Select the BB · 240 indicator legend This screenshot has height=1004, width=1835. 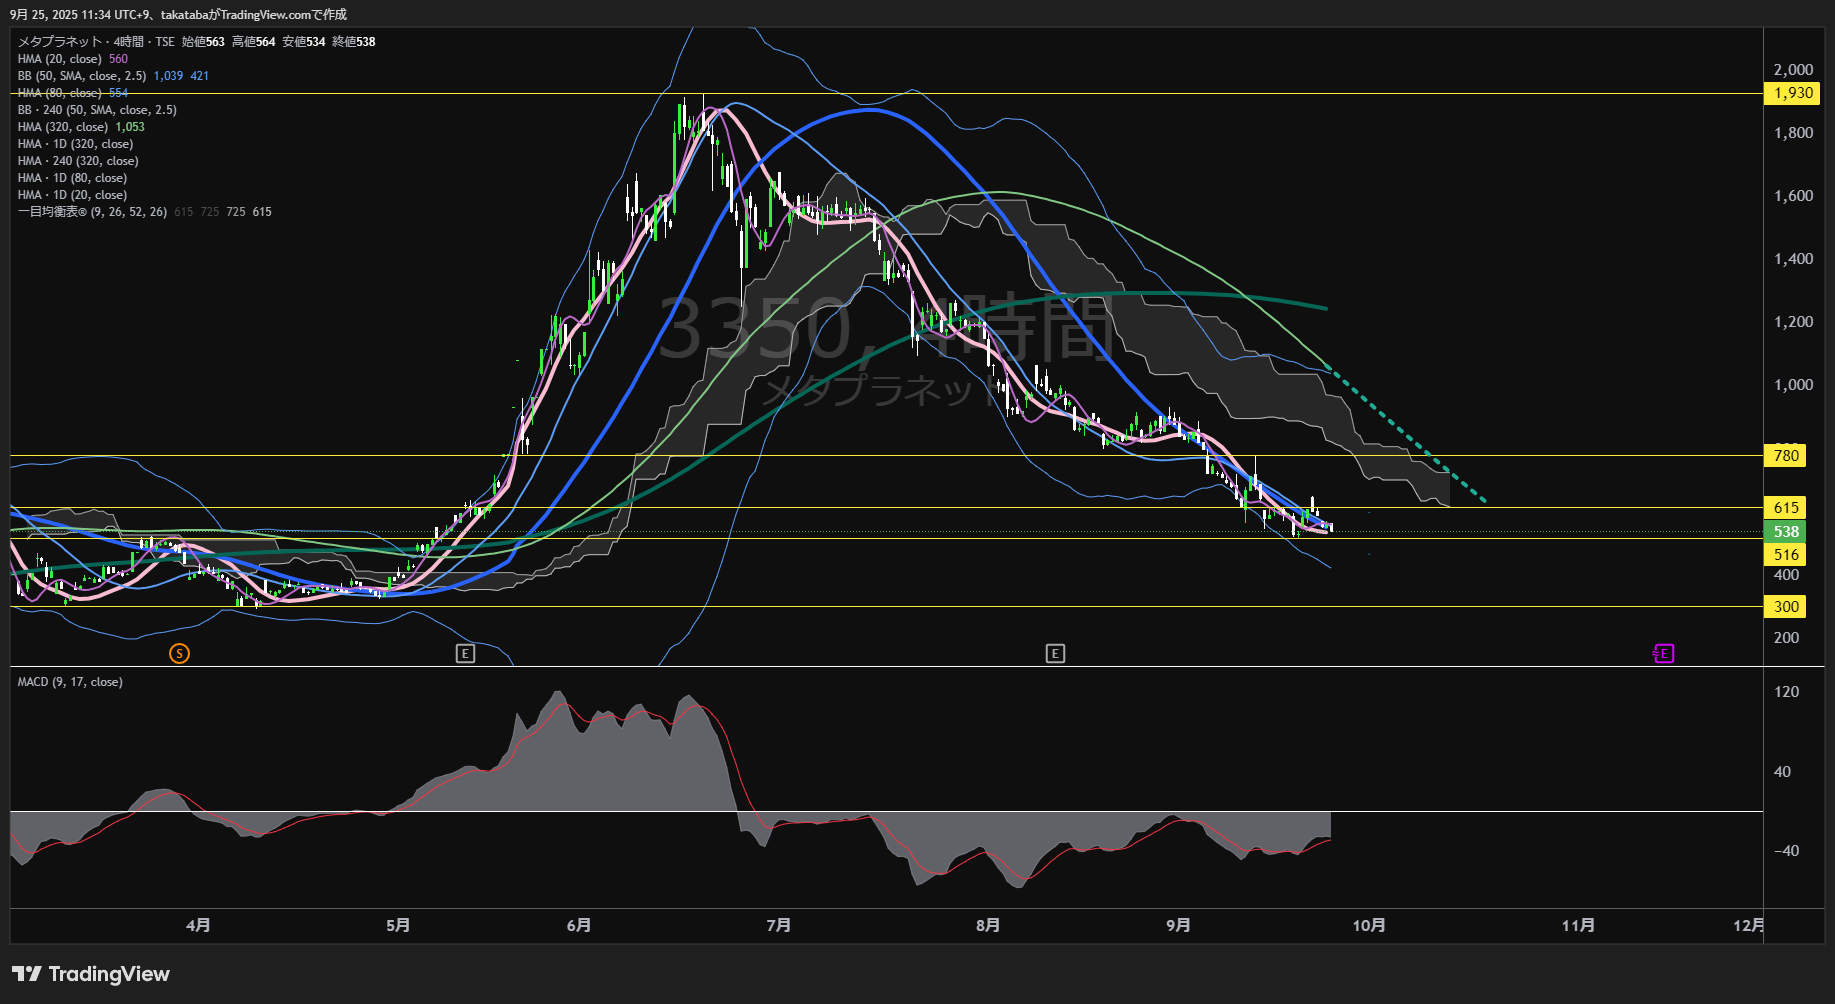click(x=97, y=110)
